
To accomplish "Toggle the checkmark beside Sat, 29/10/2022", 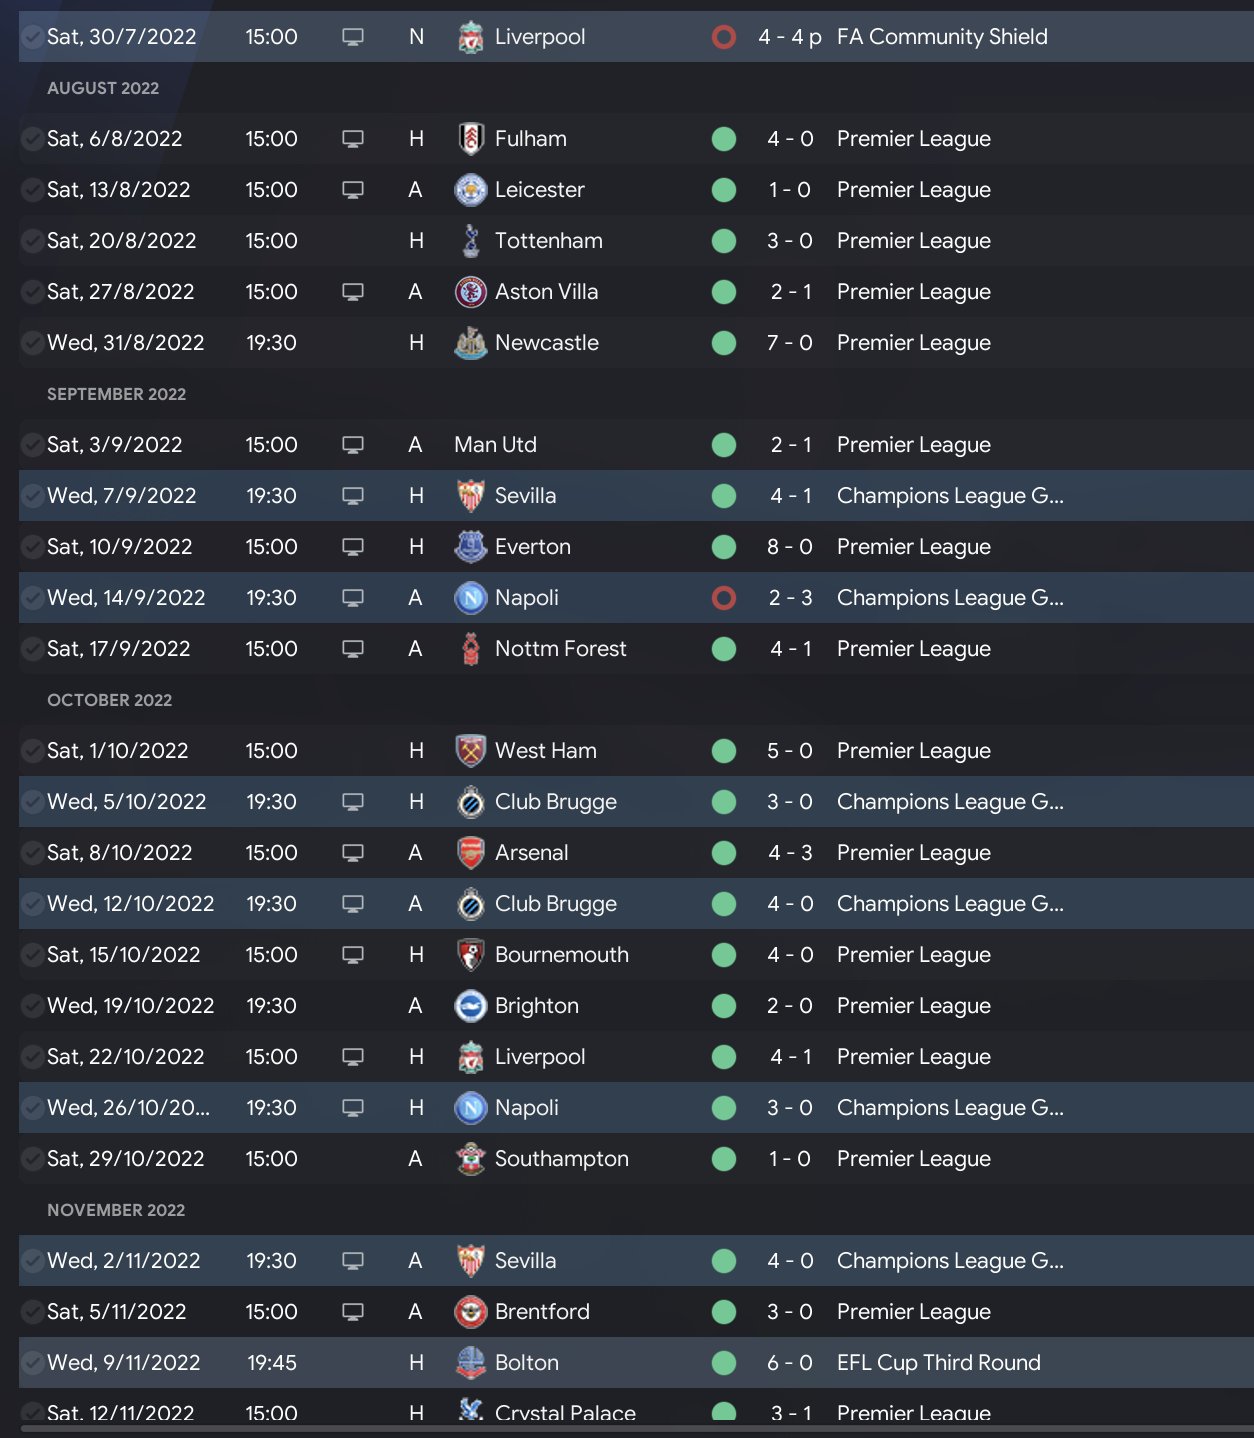I will pyautogui.click(x=32, y=1159).
